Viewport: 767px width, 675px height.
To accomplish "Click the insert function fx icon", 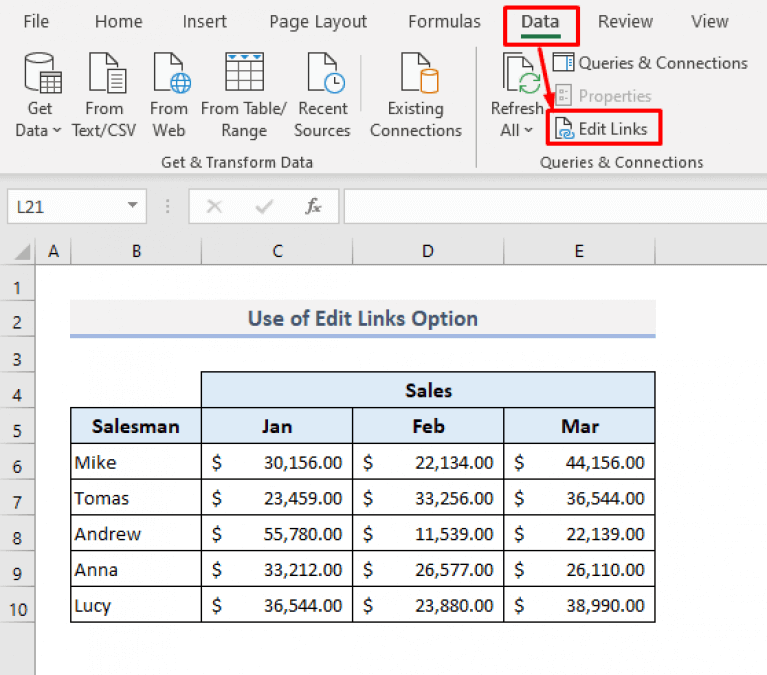I will pos(313,207).
